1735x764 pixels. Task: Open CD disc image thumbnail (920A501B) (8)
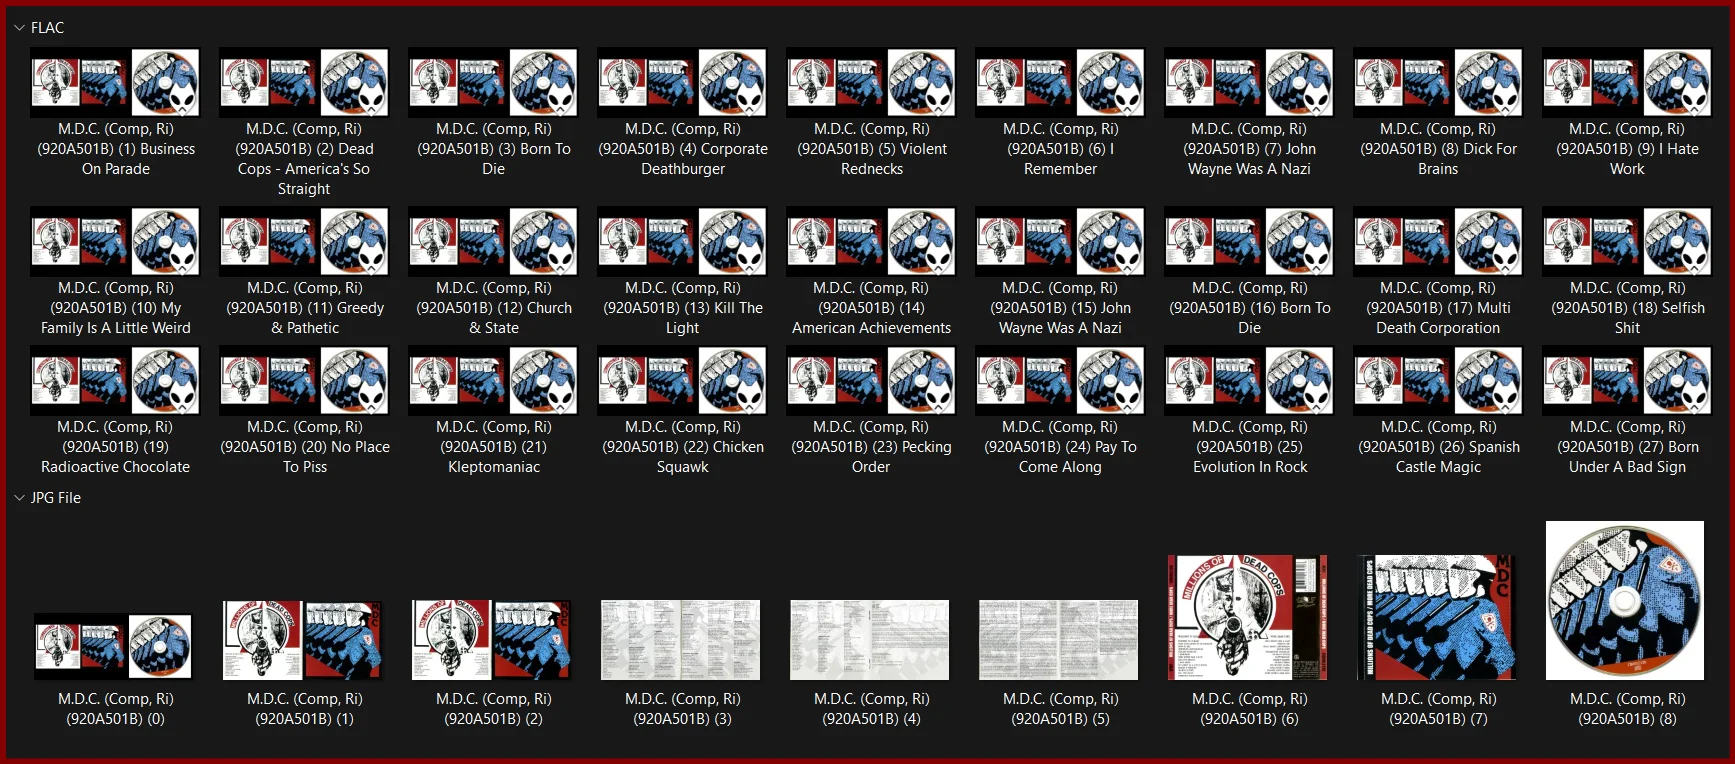pyautogui.click(x=1625, y=600)
